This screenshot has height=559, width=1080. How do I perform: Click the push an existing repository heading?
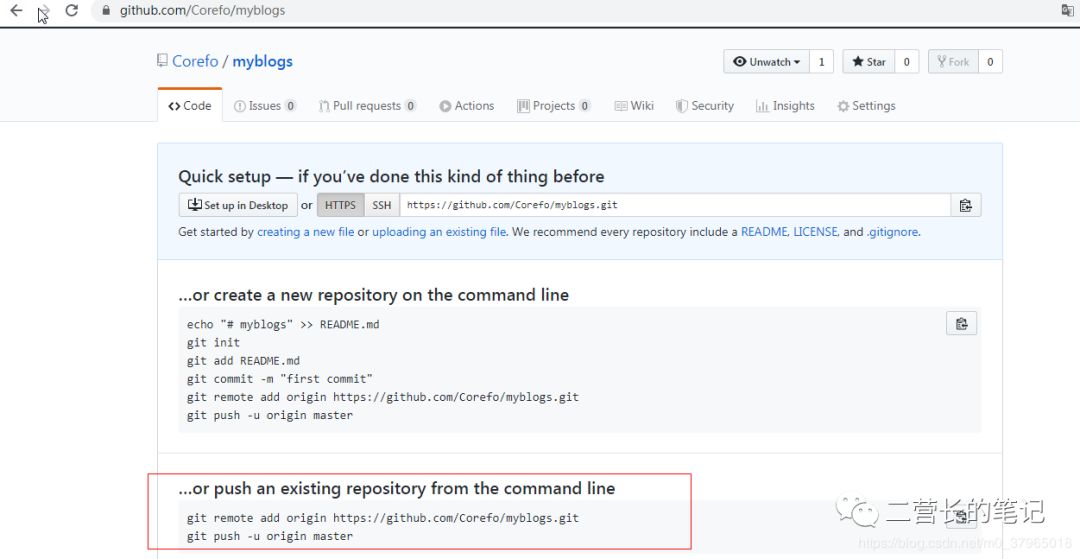(x=397, y=489)
